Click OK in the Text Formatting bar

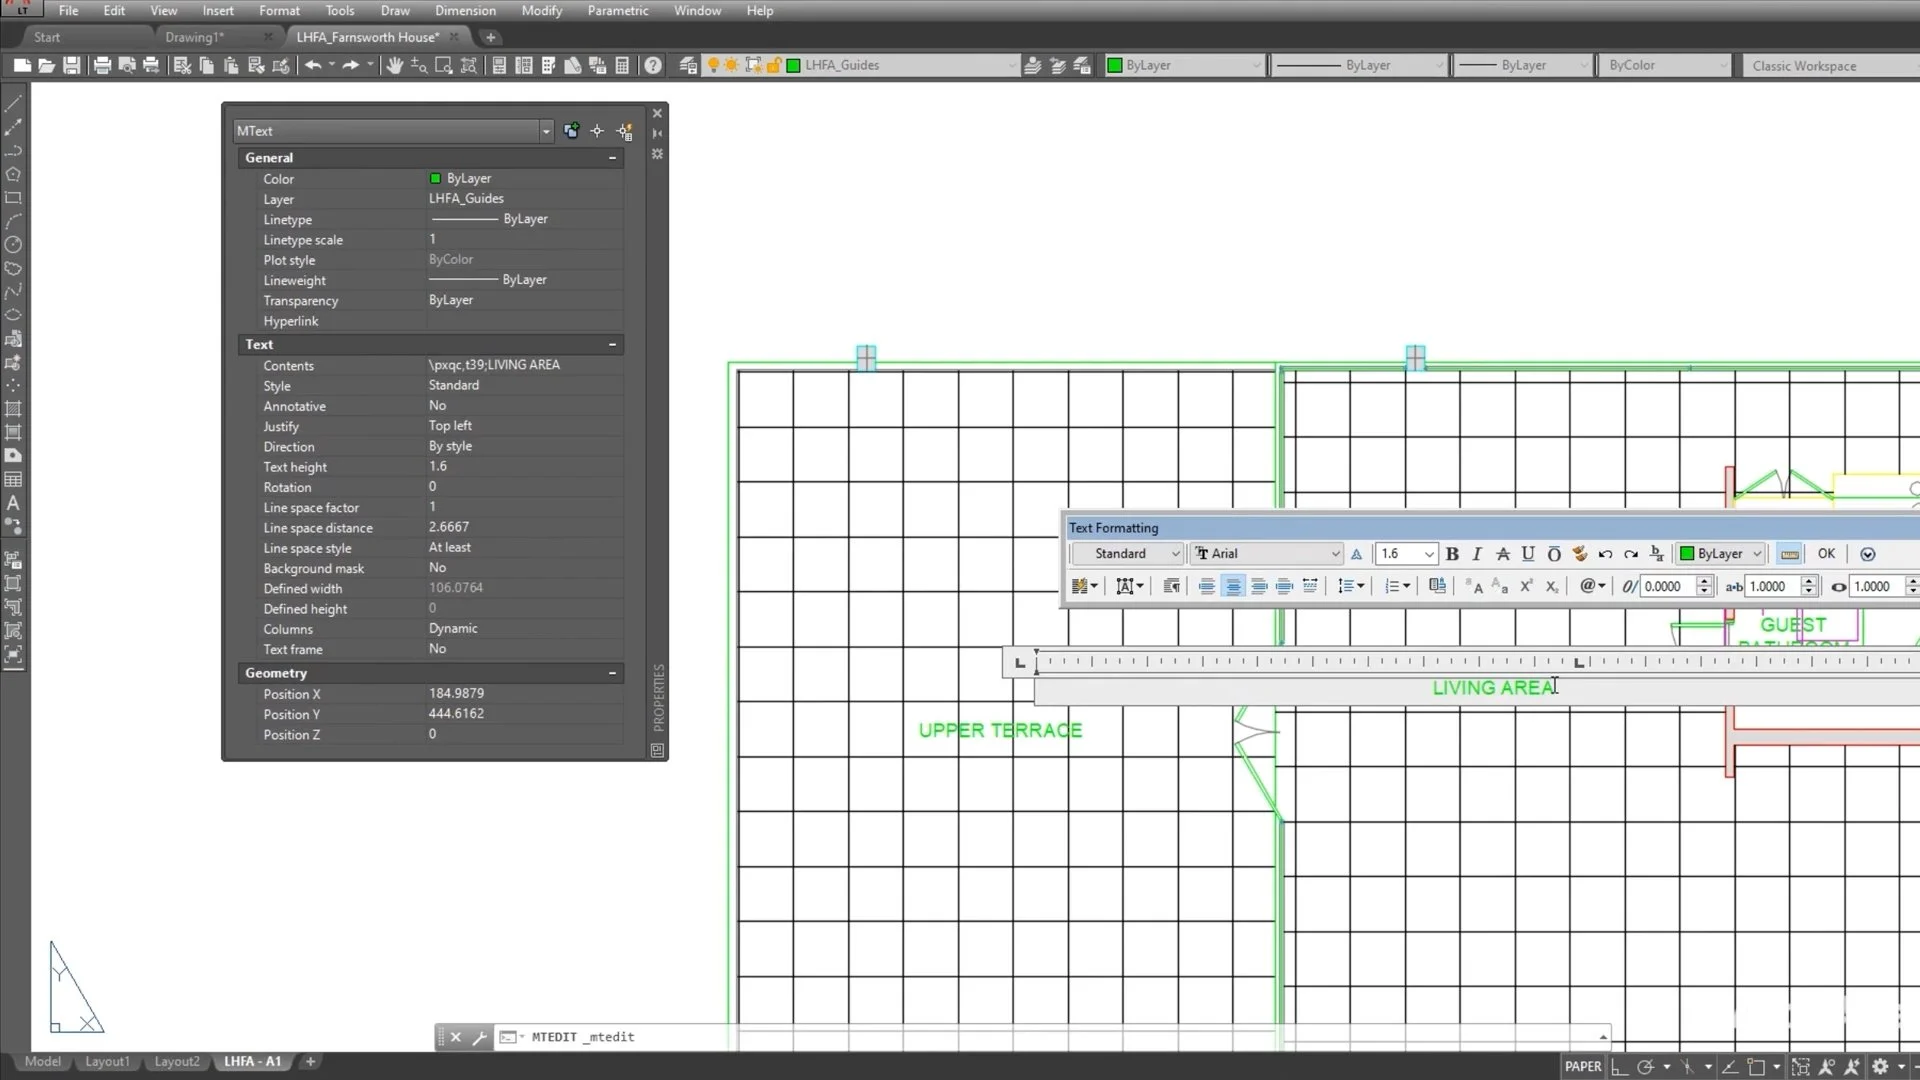[1825, 553]
